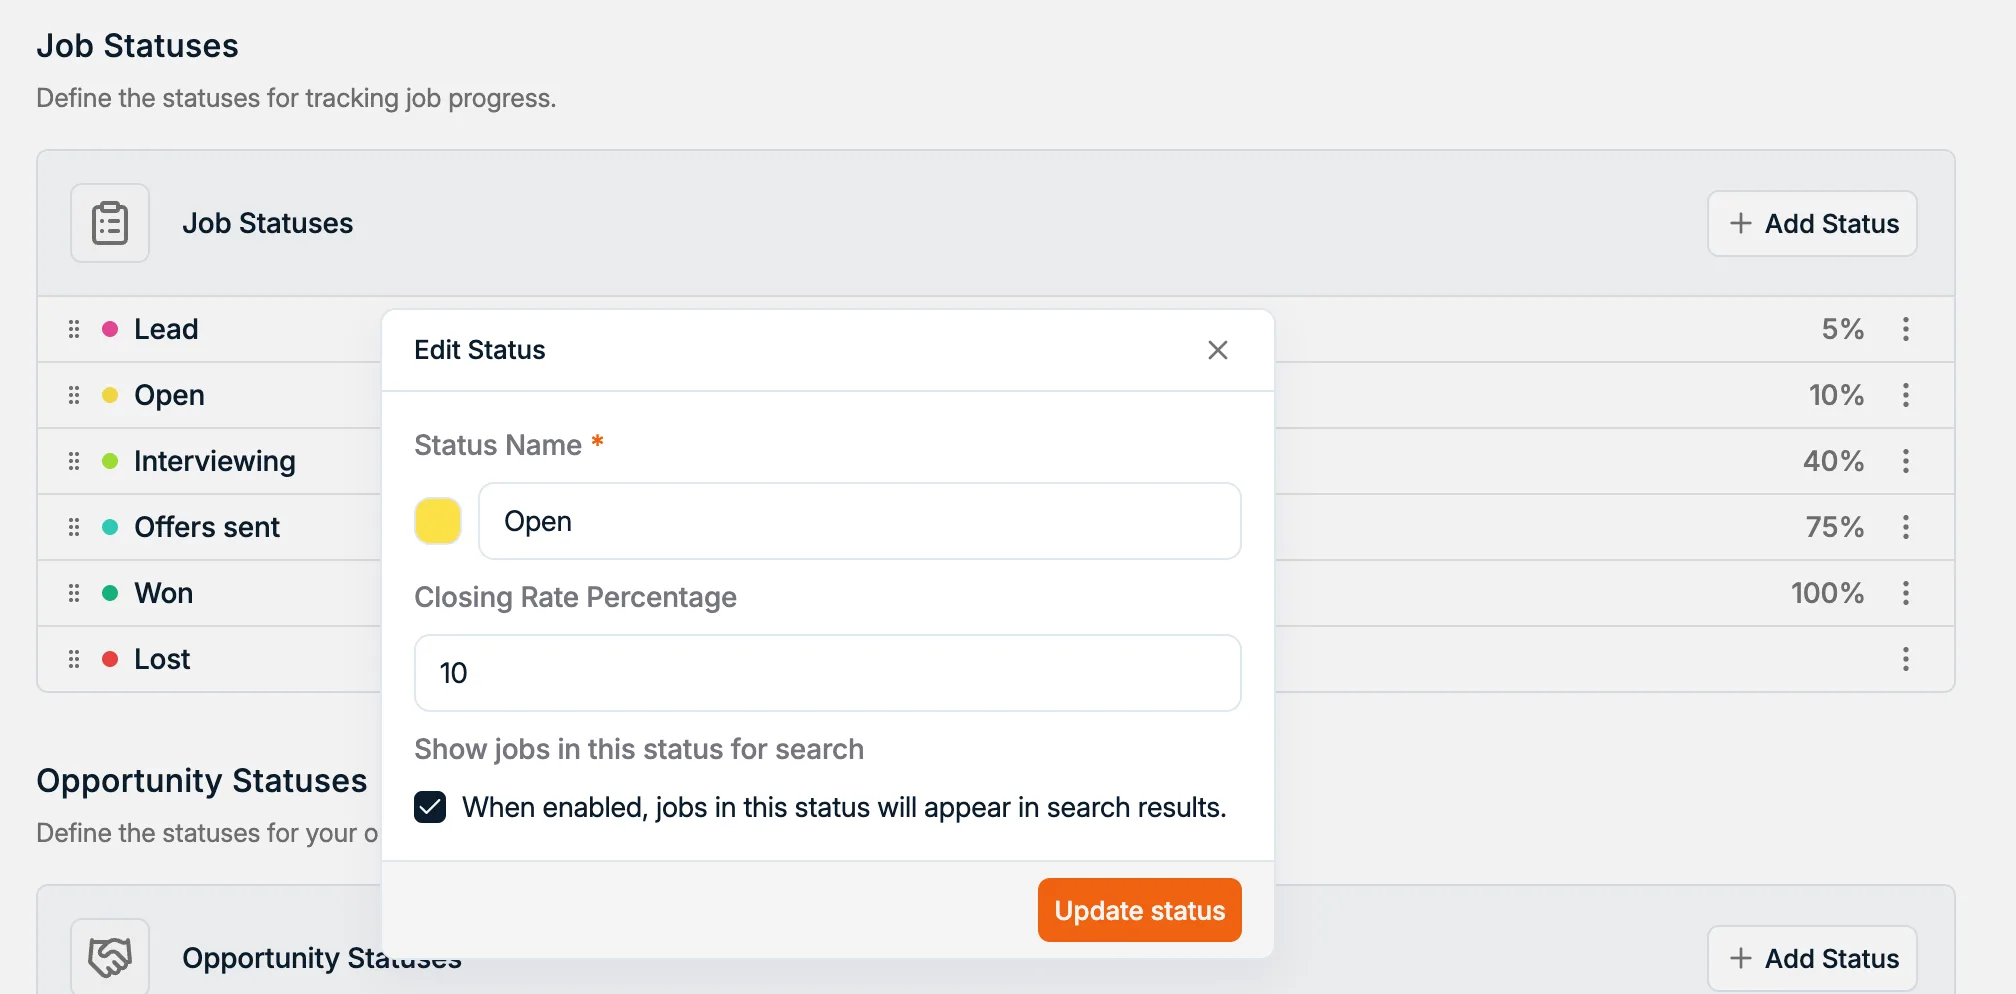Open the three-dot menu for Lost status
2016x994 pixels.
point(1906,659)
